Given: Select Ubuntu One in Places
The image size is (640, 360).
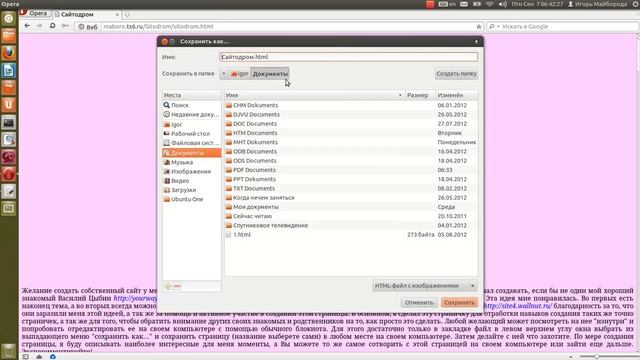Looking at the screenshot, I should pos(192,200).
